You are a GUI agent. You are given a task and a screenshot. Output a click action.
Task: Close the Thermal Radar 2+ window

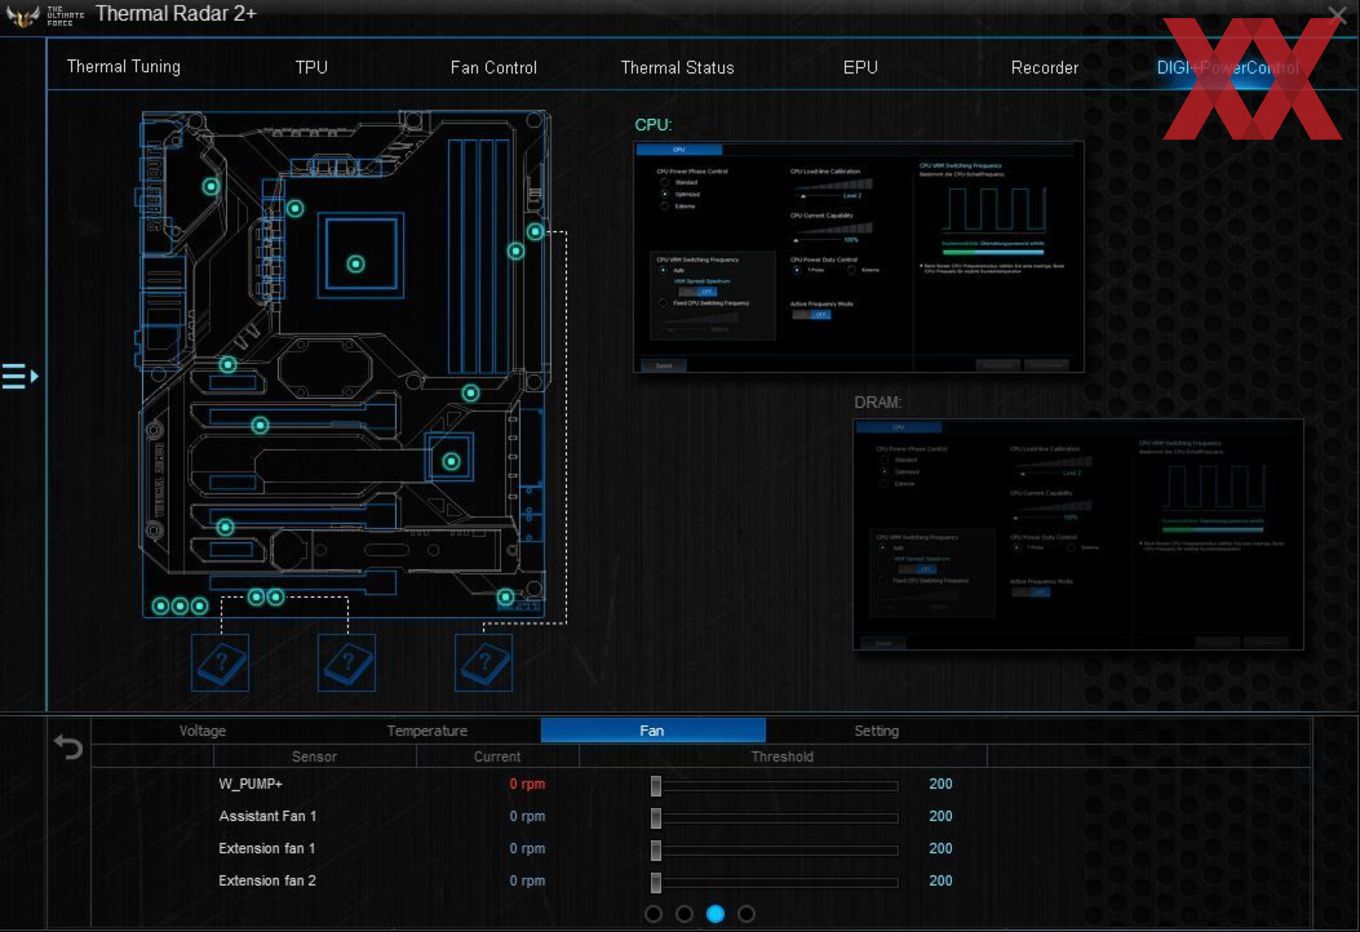tap(1337, 14)
